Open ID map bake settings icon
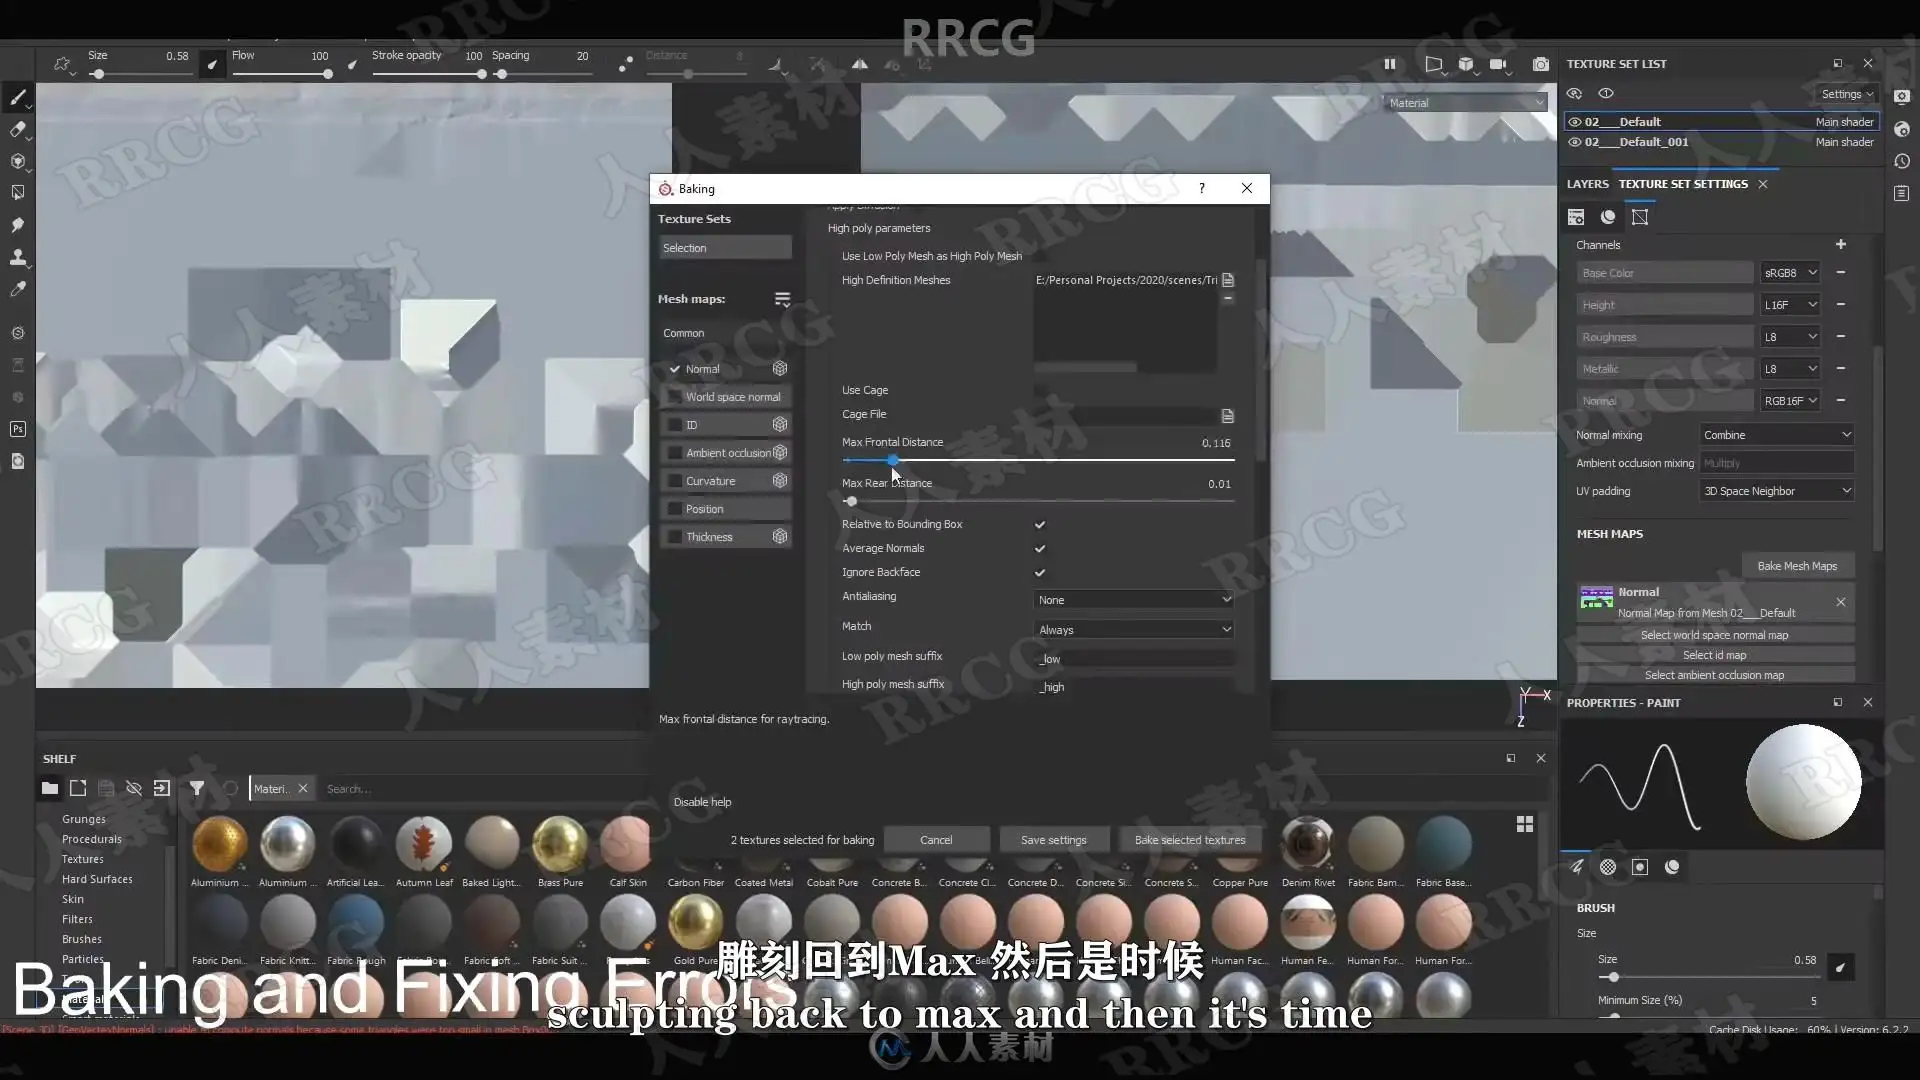 [780, 425]
